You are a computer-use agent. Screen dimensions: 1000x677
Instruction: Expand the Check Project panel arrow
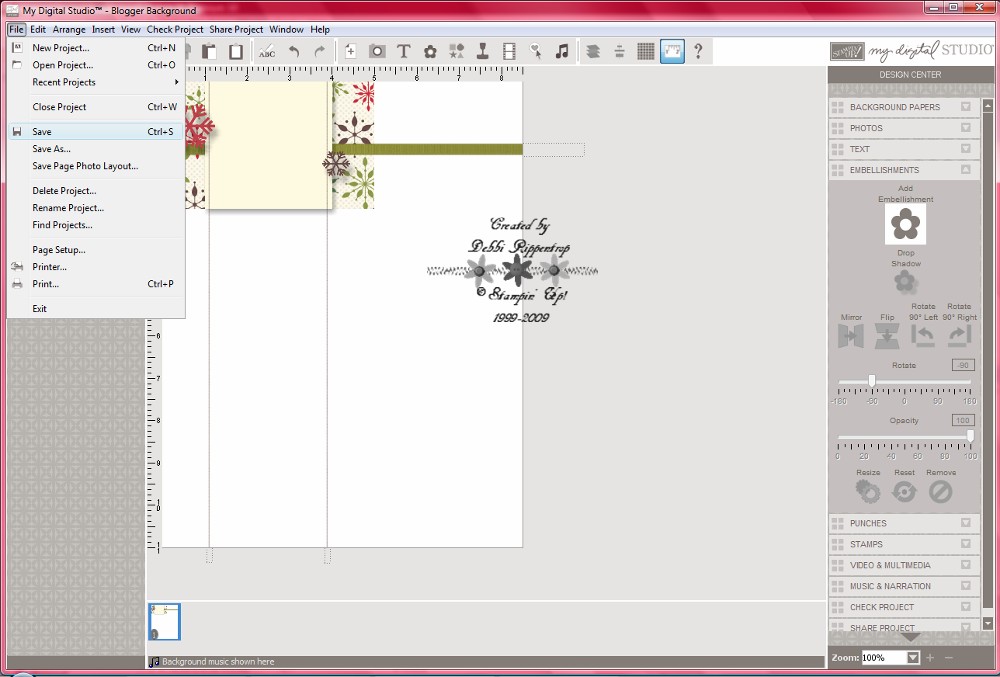coord(966,607)
